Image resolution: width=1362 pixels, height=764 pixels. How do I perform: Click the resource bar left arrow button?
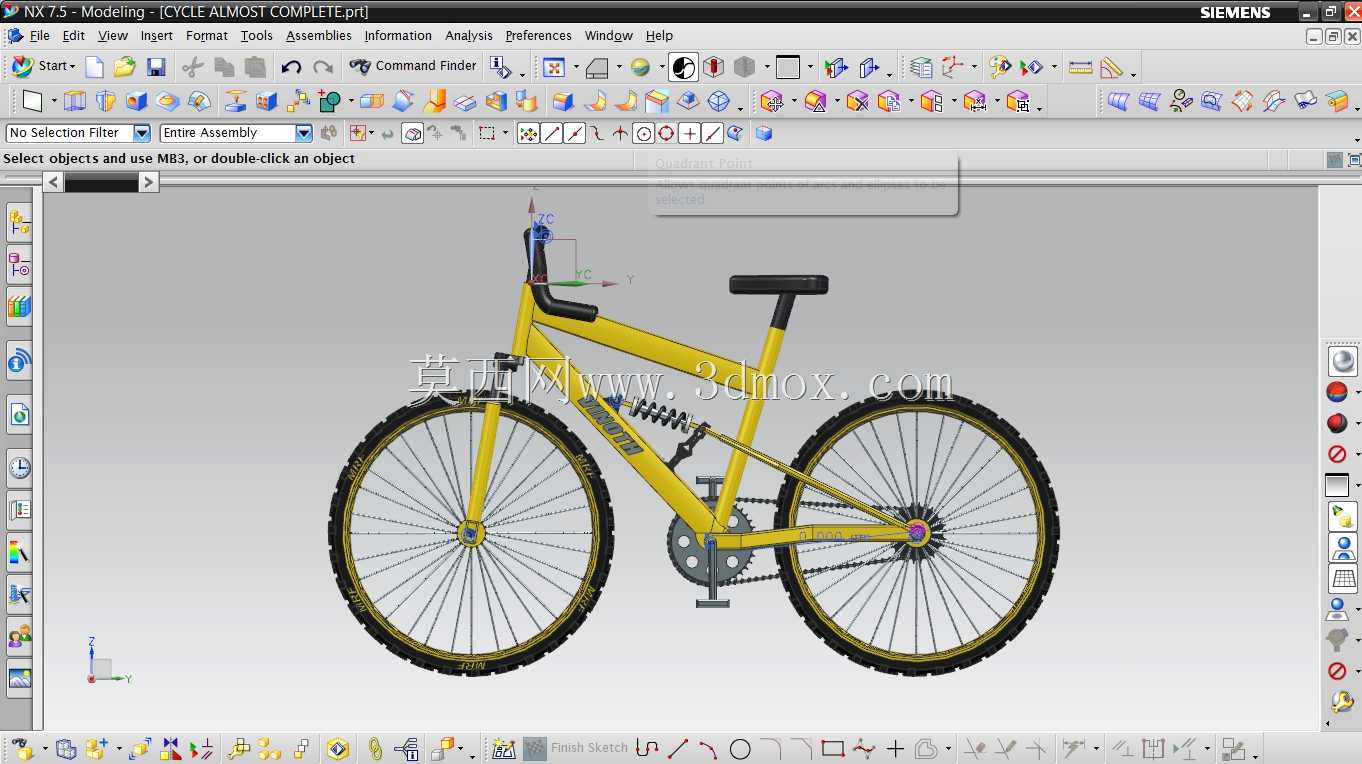click(53, 182)
